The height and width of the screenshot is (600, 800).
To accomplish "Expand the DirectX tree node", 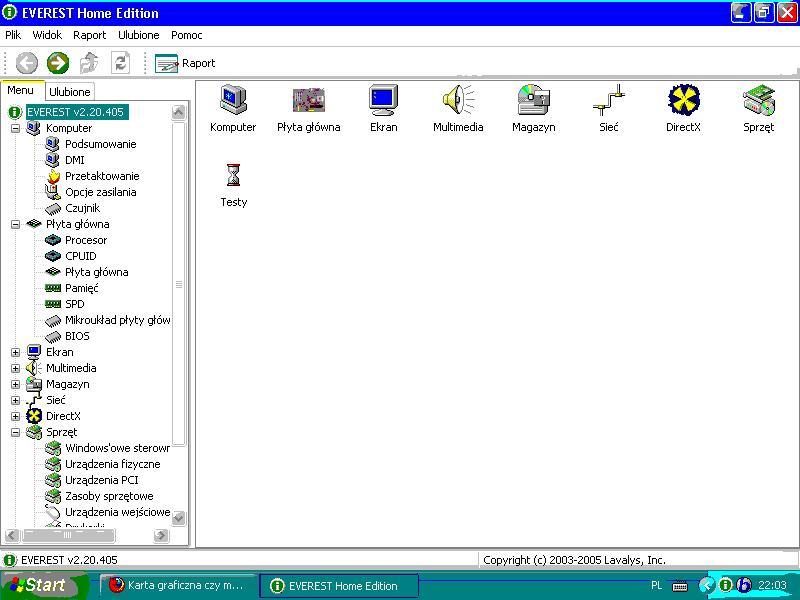I will 15,416.
